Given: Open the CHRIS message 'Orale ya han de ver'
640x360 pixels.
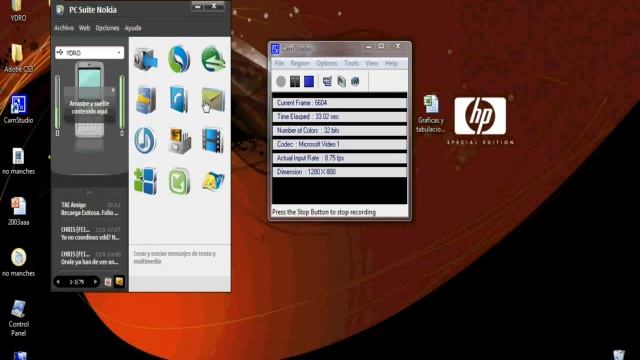Looking at the screenshot, I should [90, 258].
